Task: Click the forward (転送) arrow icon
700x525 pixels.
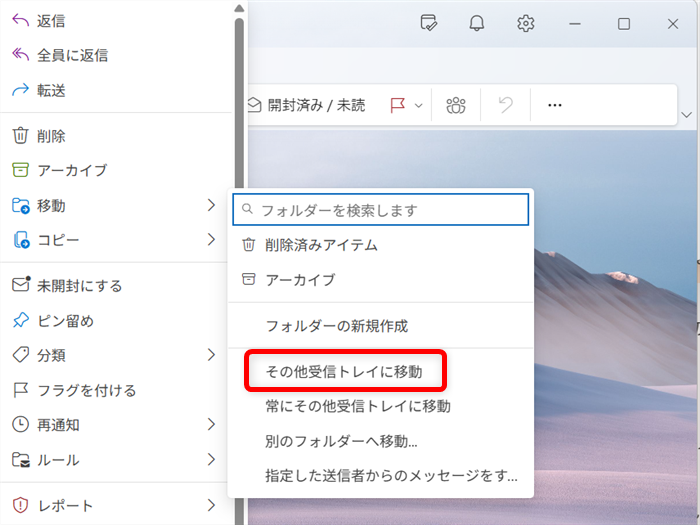Action: pos(20,90)
